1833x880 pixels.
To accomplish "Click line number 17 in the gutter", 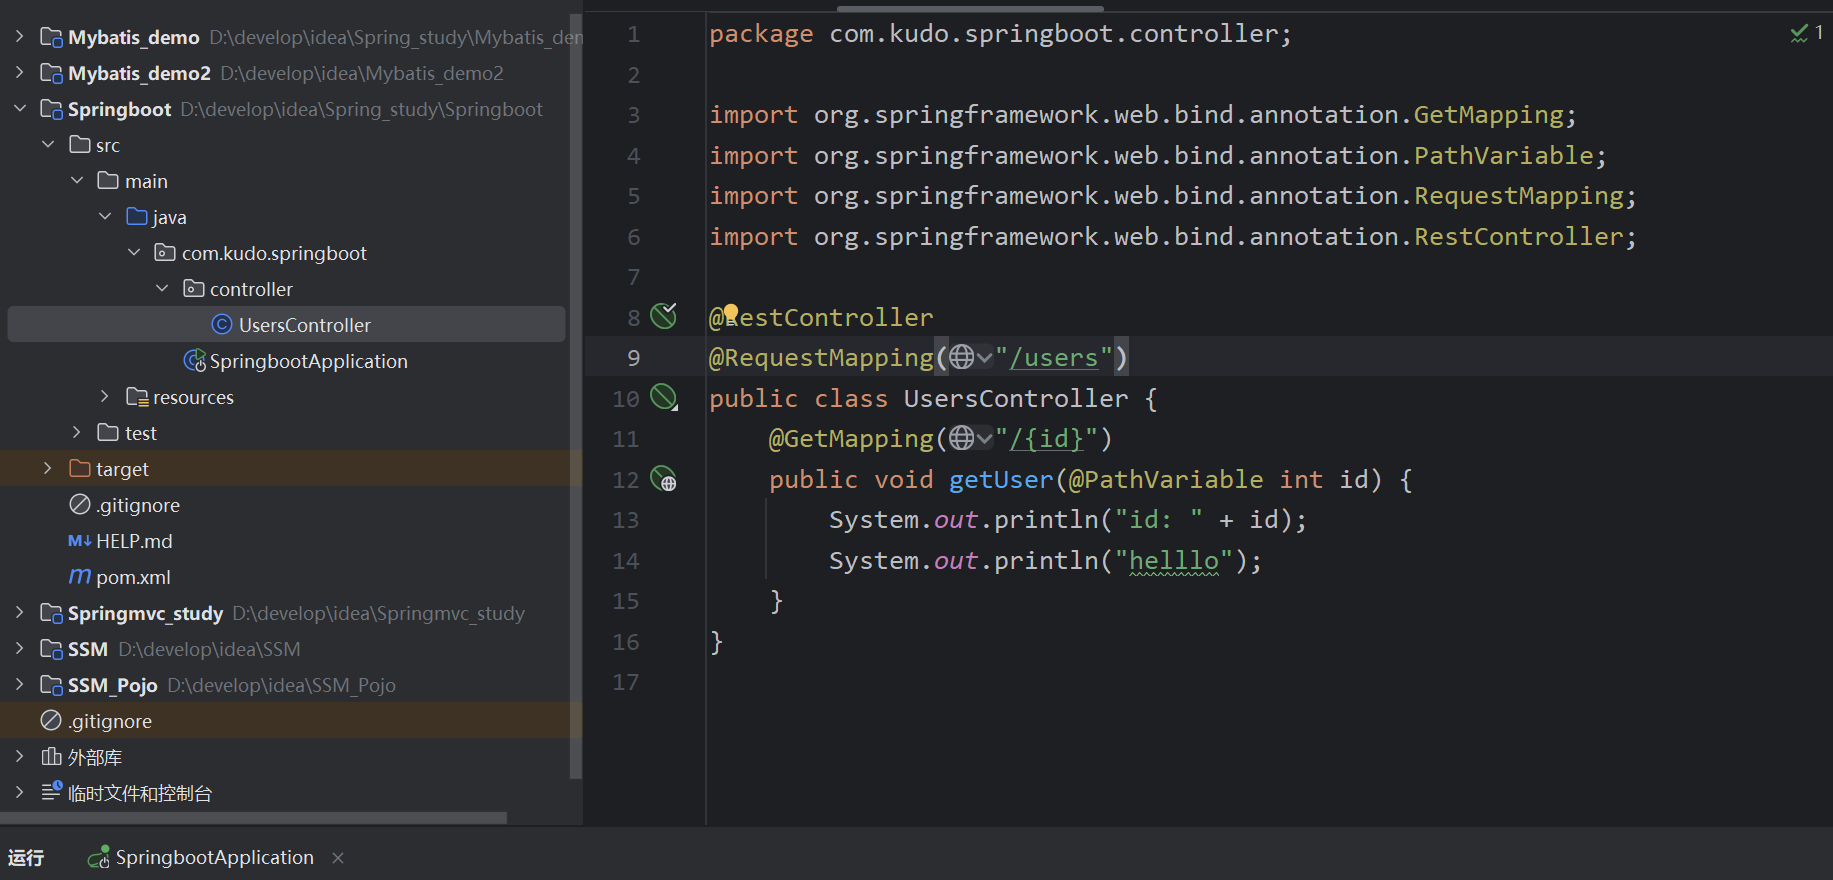I will pos(626,682).
